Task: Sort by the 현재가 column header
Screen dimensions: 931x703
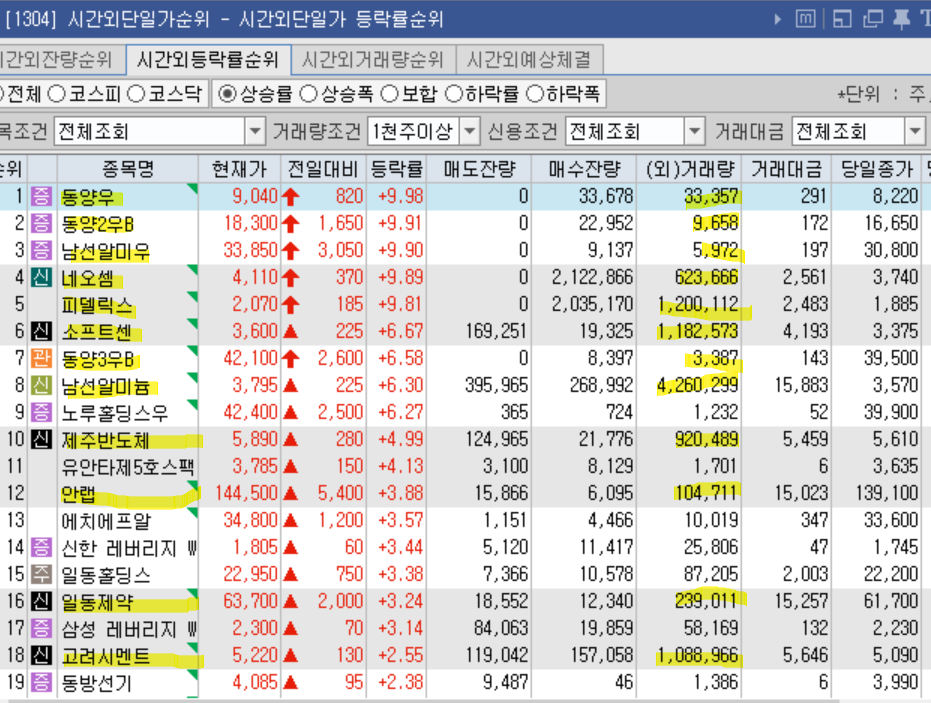Action: [239, 170]
